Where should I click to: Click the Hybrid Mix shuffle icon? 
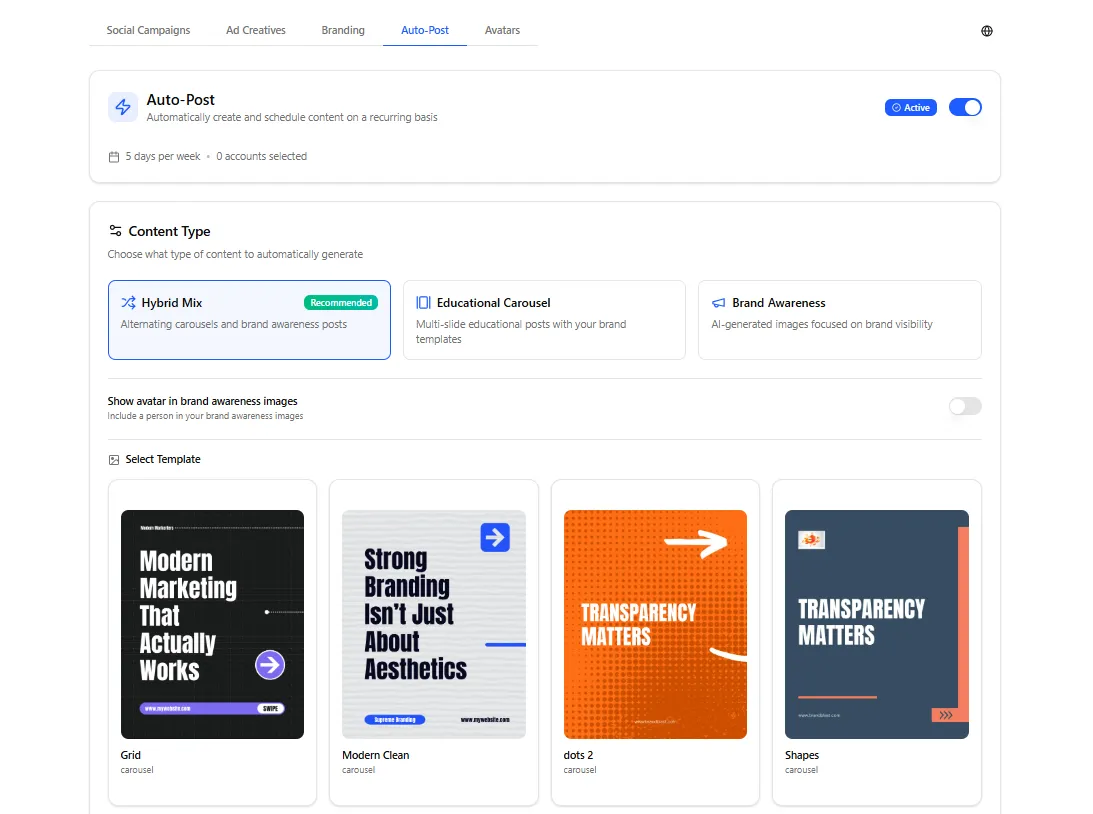(x=128, y=302)
